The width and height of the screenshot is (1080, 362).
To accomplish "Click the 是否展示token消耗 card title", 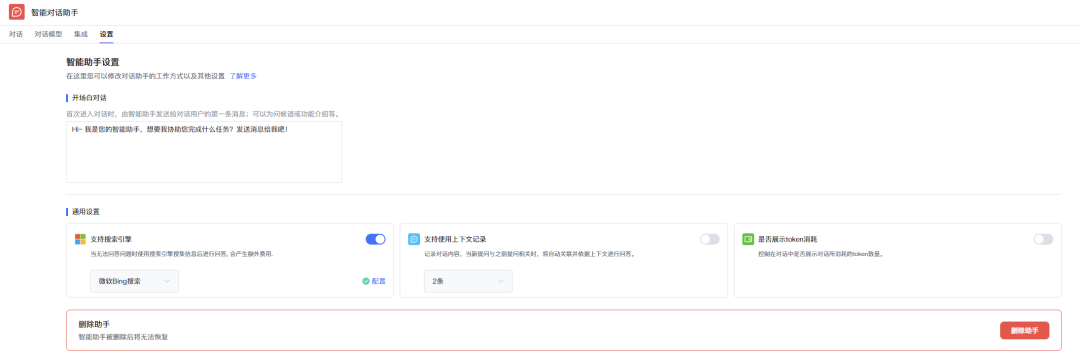I will click(788, 239).
